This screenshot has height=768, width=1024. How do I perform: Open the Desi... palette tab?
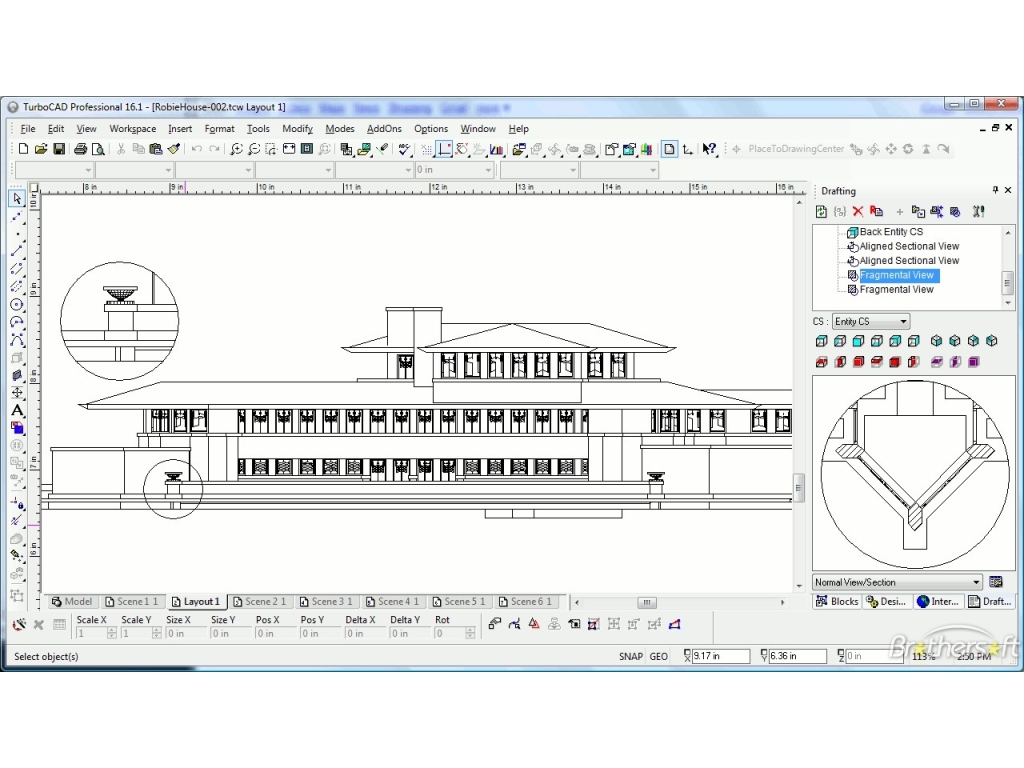887,601
